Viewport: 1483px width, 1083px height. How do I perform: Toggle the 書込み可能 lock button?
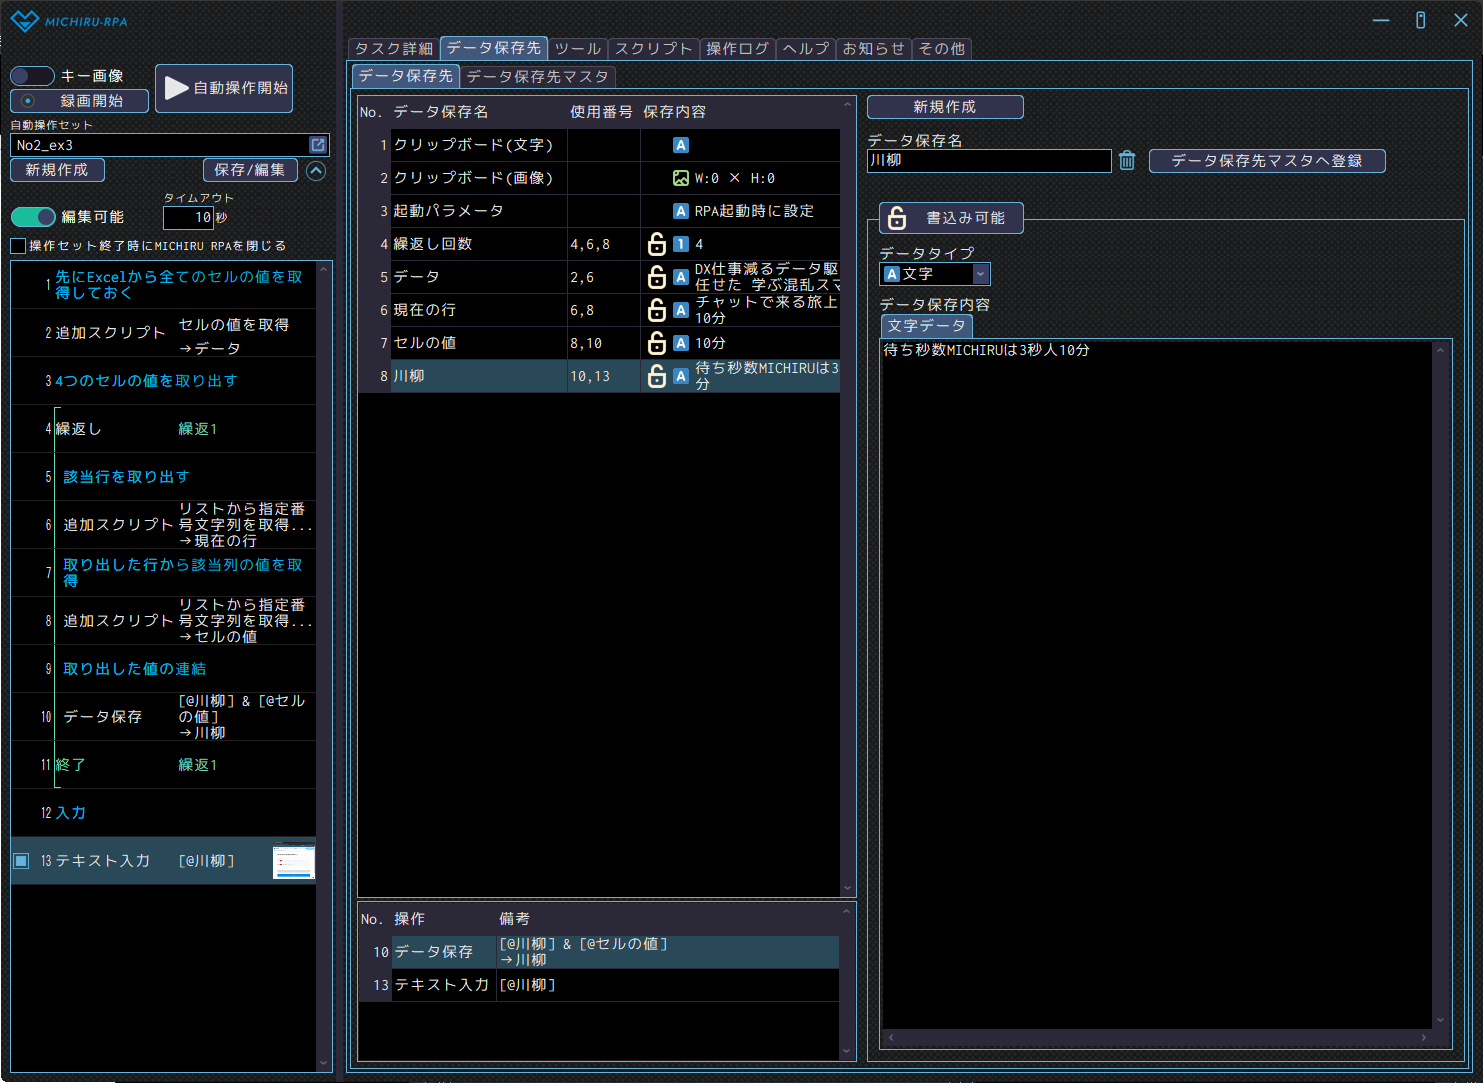[950, 218]
